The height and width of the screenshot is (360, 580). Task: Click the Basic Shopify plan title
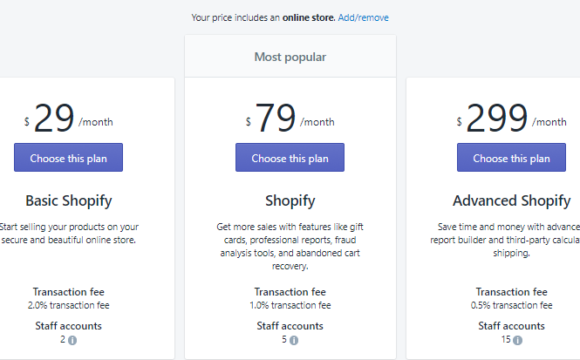tap(68, 201)
